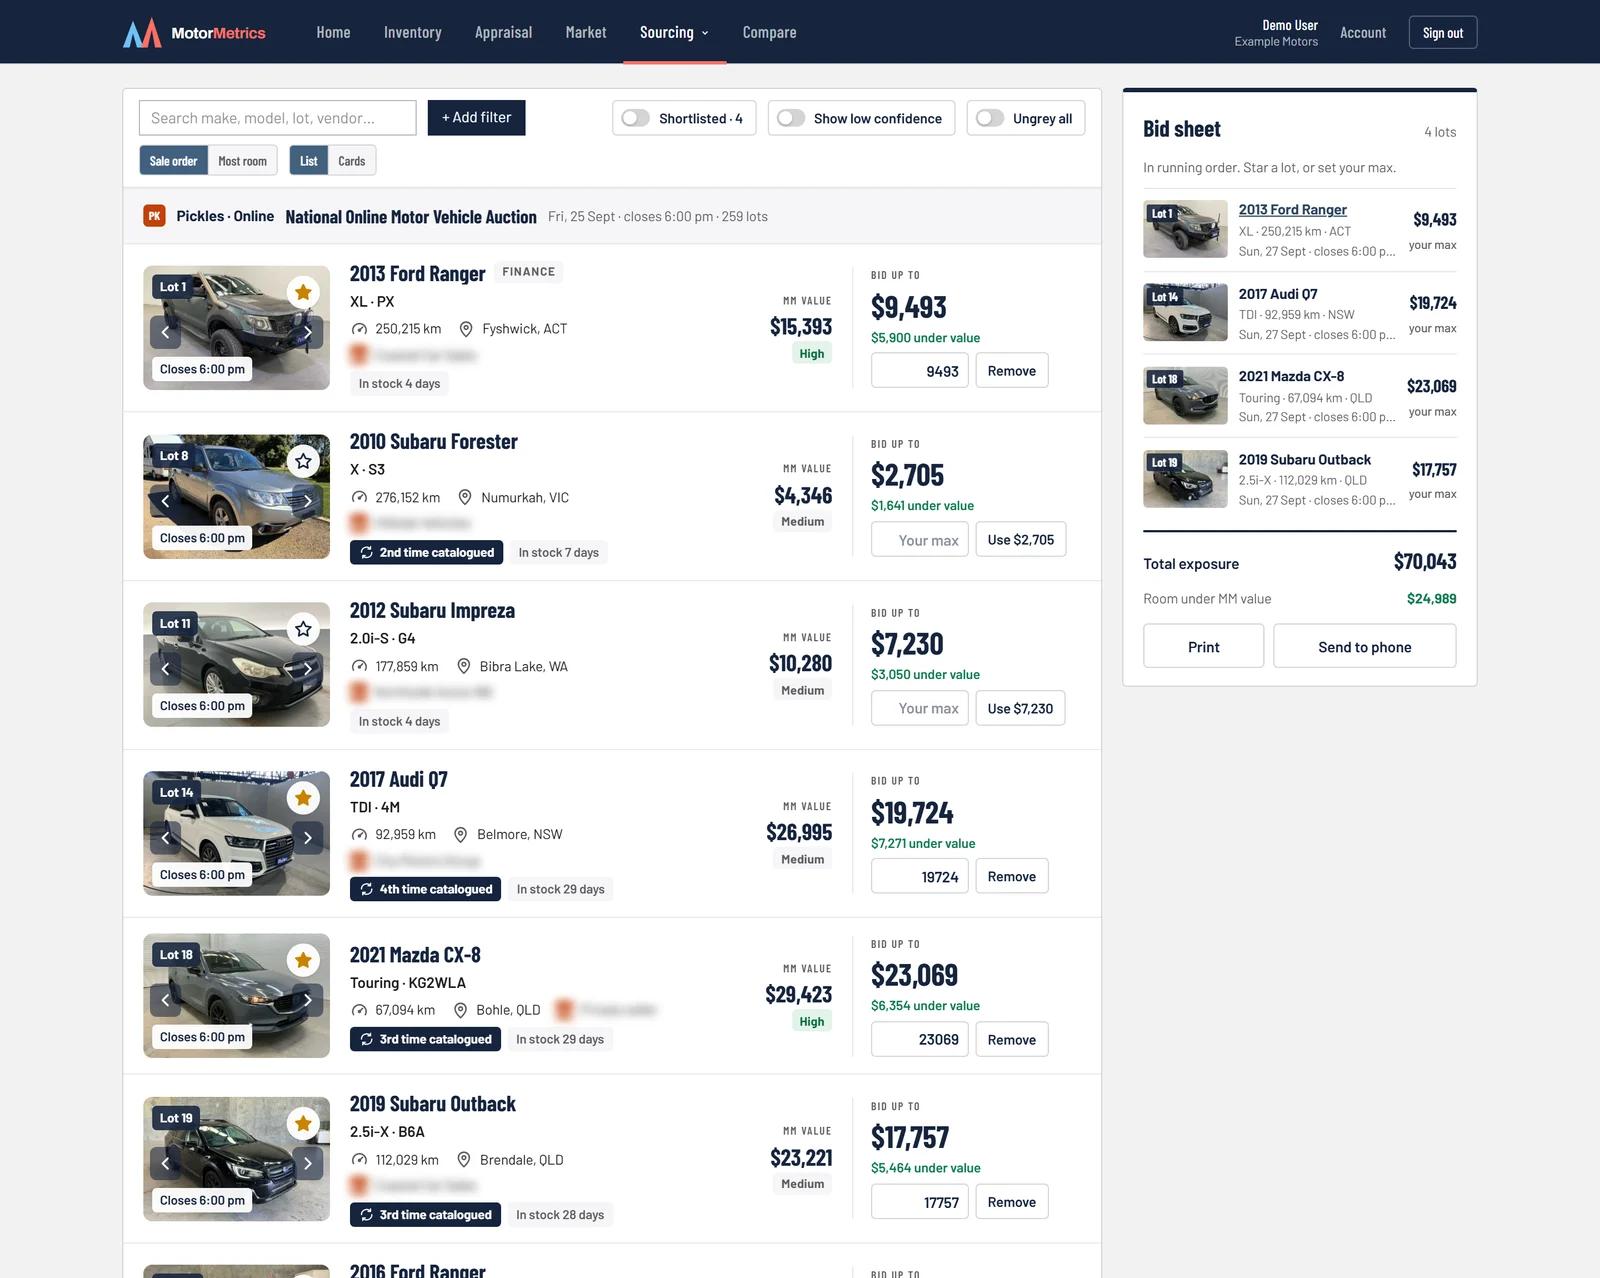Remove the 2021 Mazda CX-8 bid
Viewport: 1600px width, 1278px height.
point(1012,1040)
